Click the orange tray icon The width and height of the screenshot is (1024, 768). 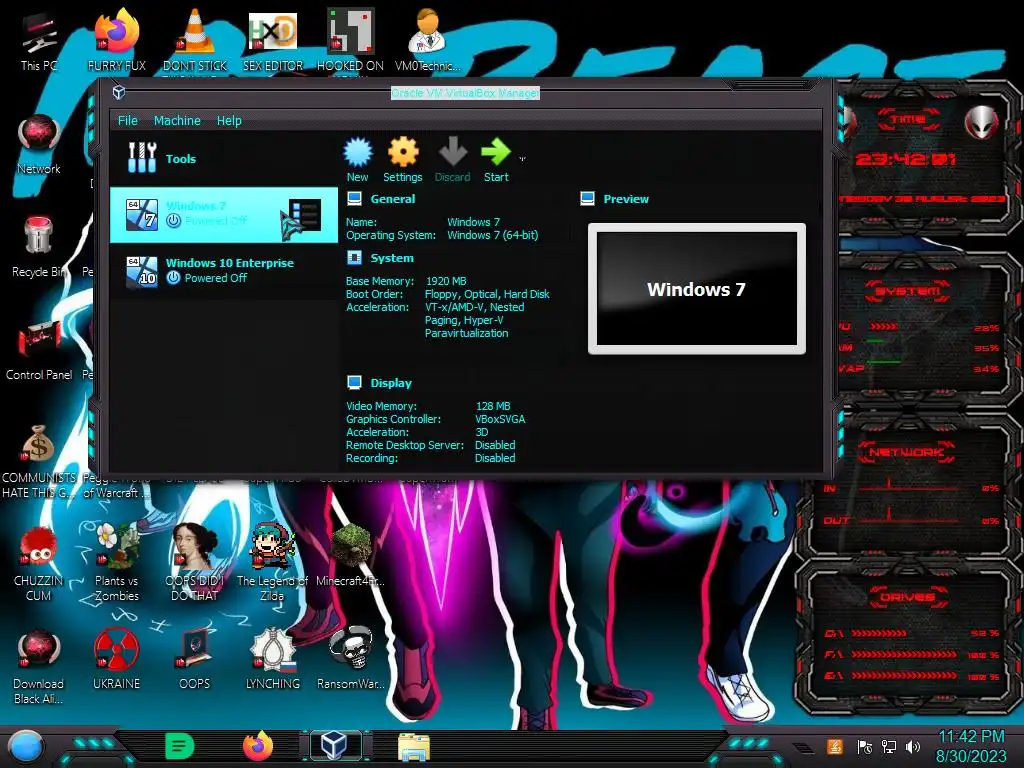tap(835, 746)
